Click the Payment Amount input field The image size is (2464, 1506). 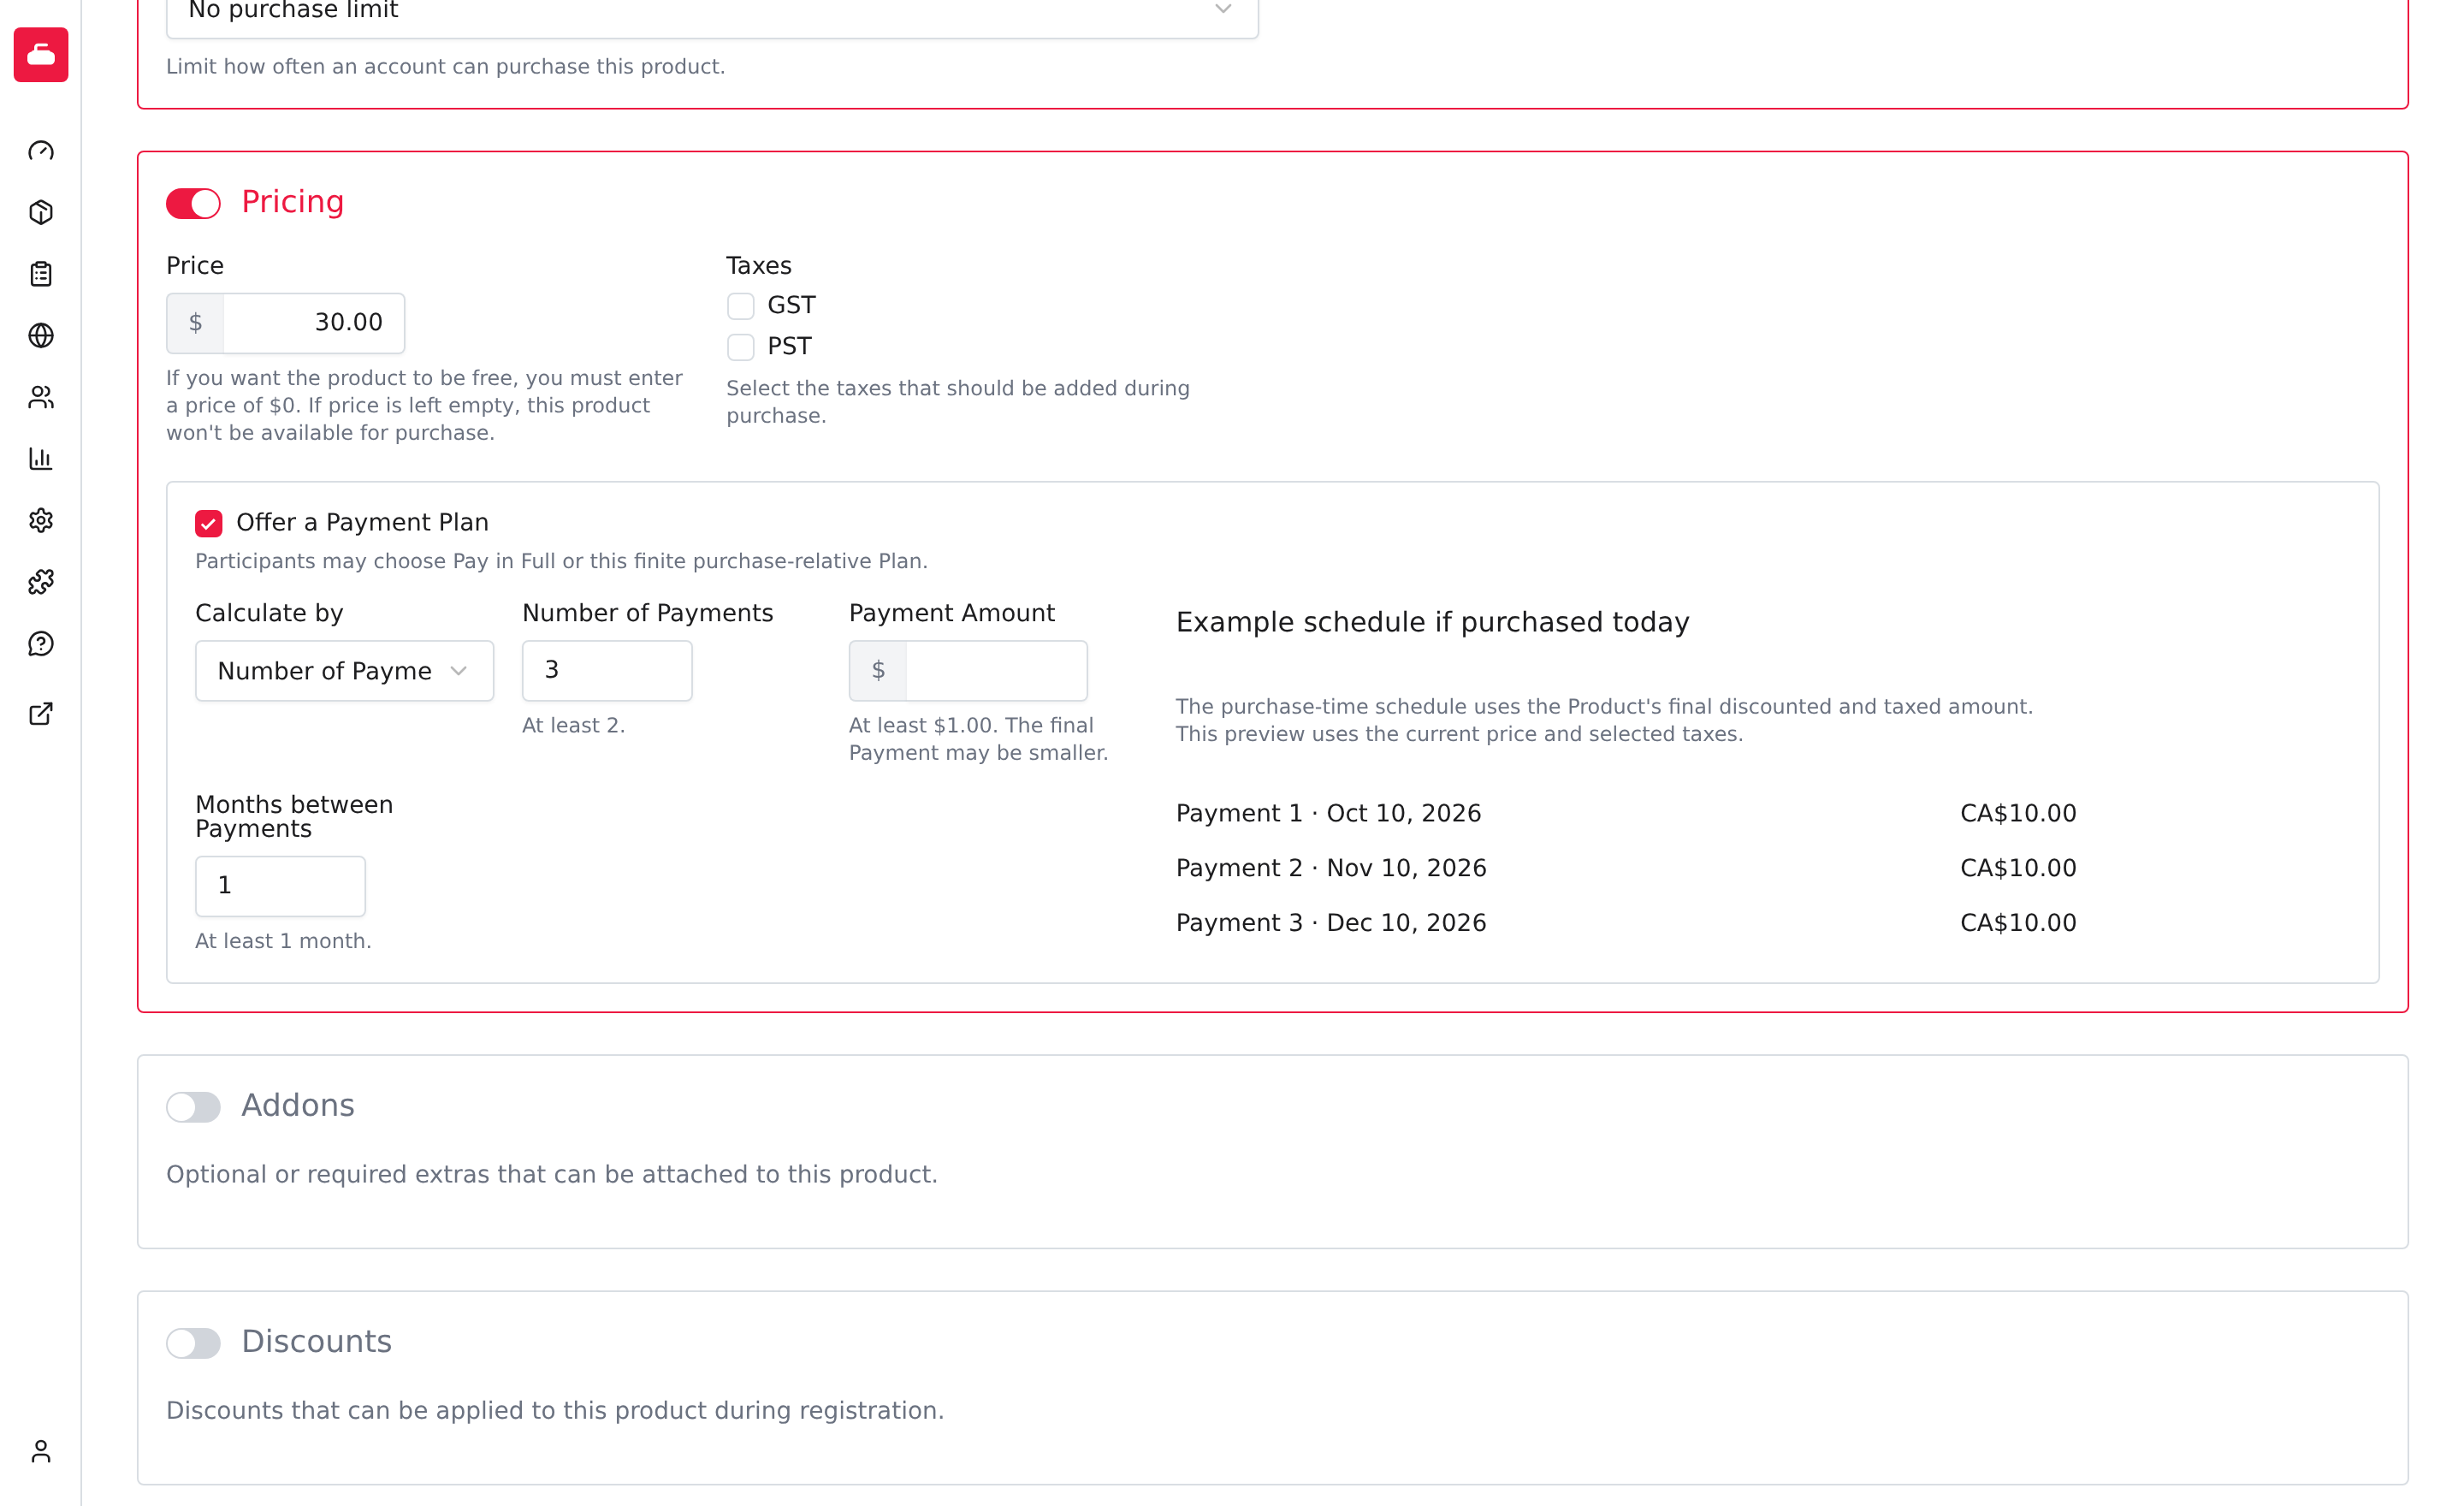tap(996, 671)
